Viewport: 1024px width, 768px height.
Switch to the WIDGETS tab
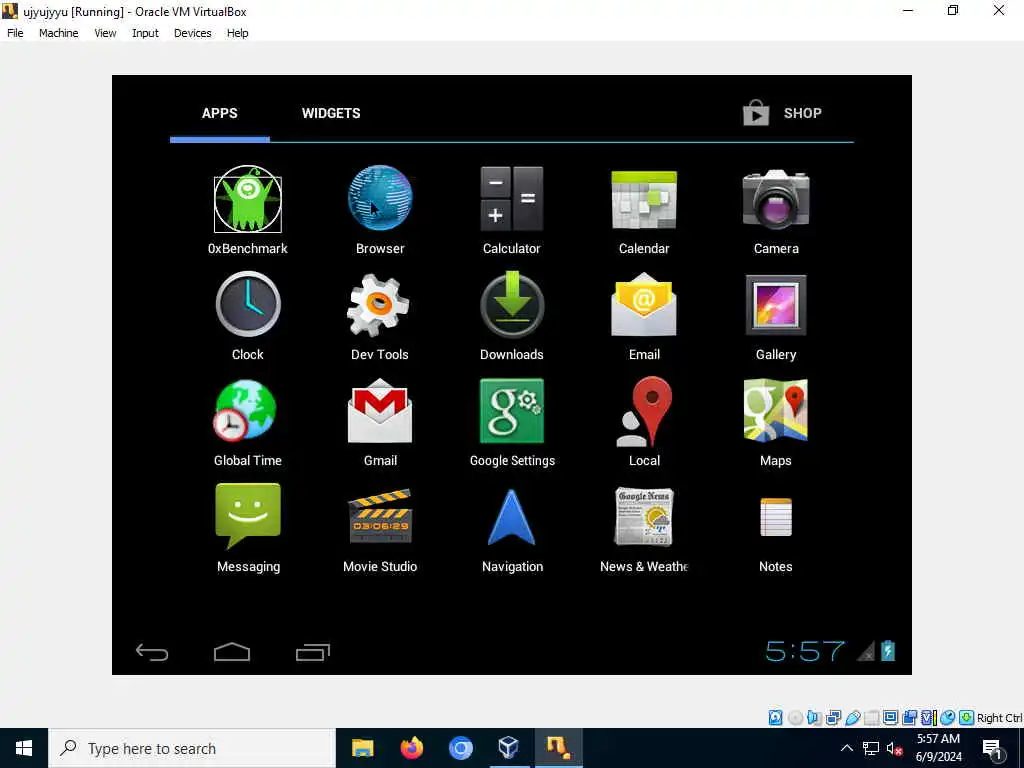tap(331, 113)
